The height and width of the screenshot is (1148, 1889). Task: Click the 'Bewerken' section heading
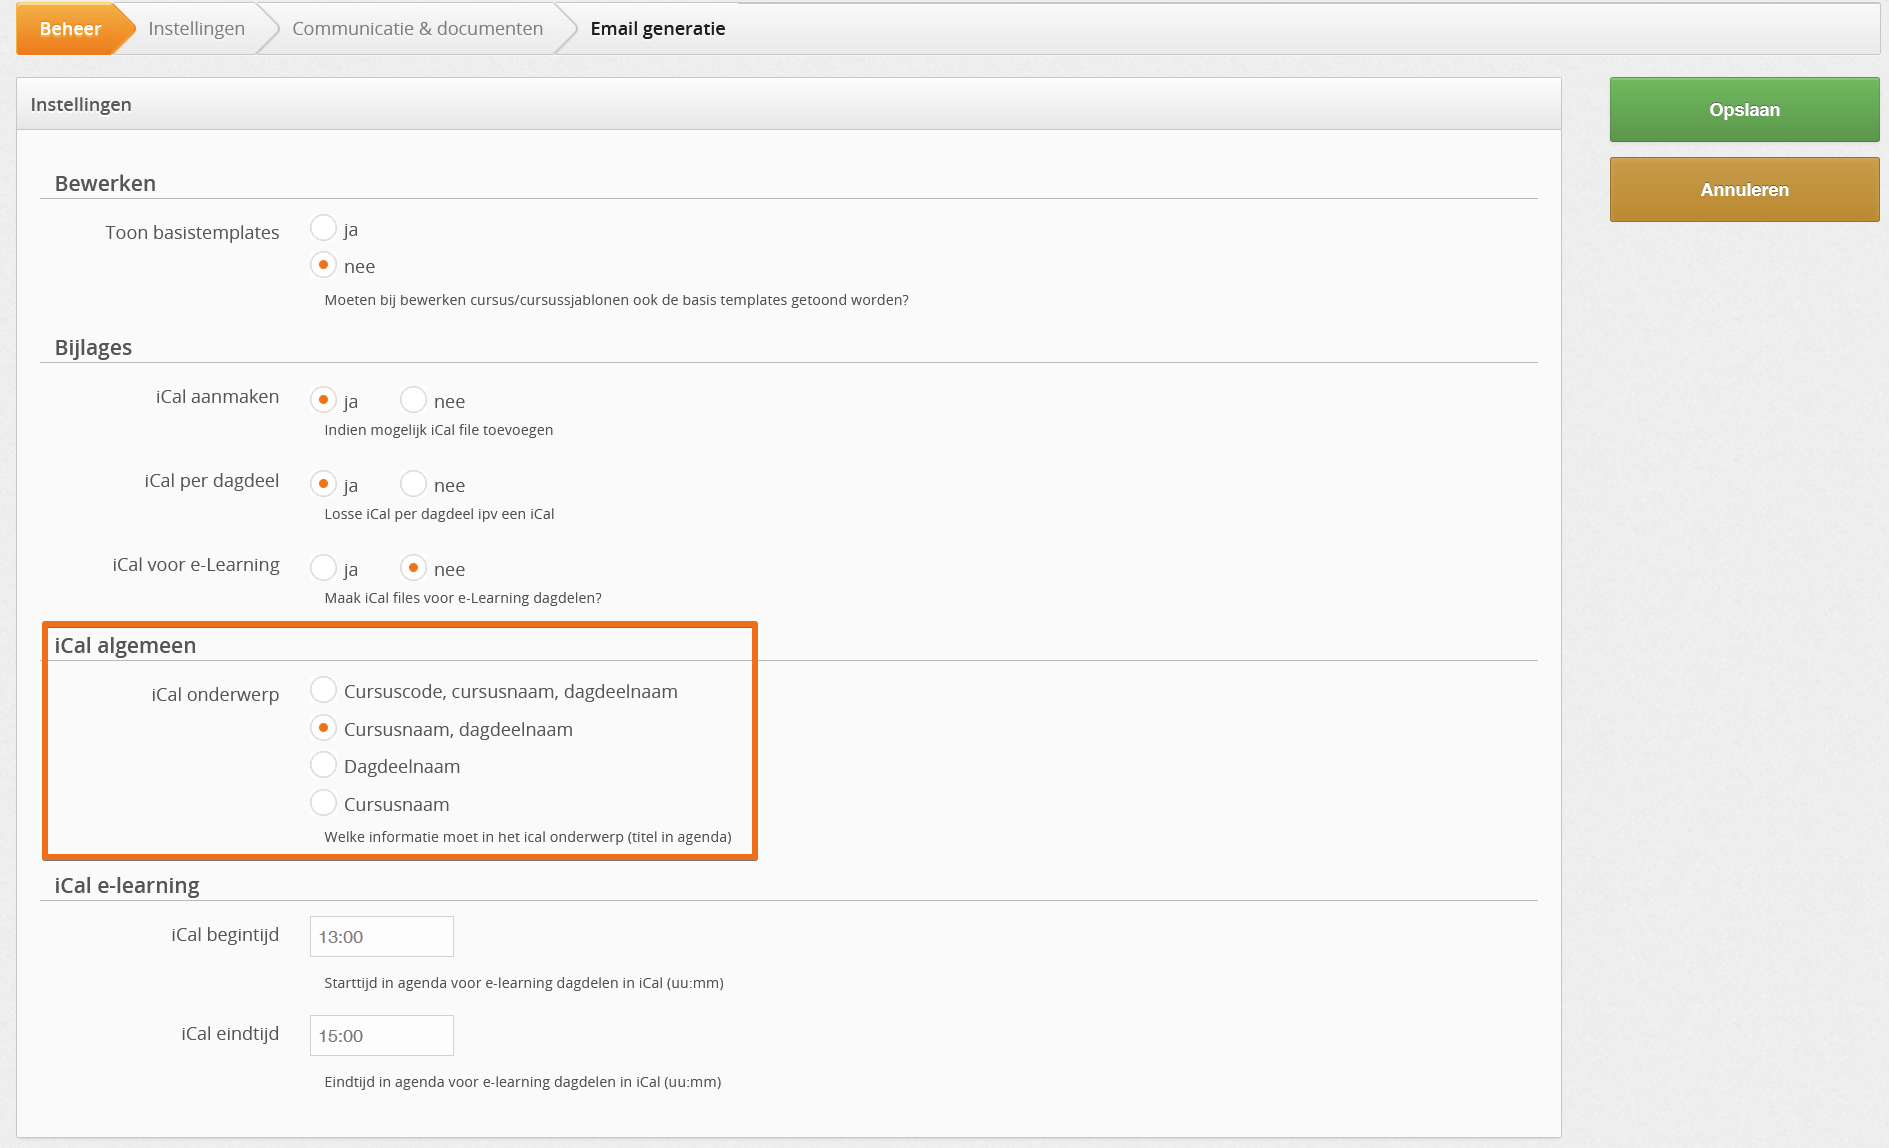[x=105, y=183]
